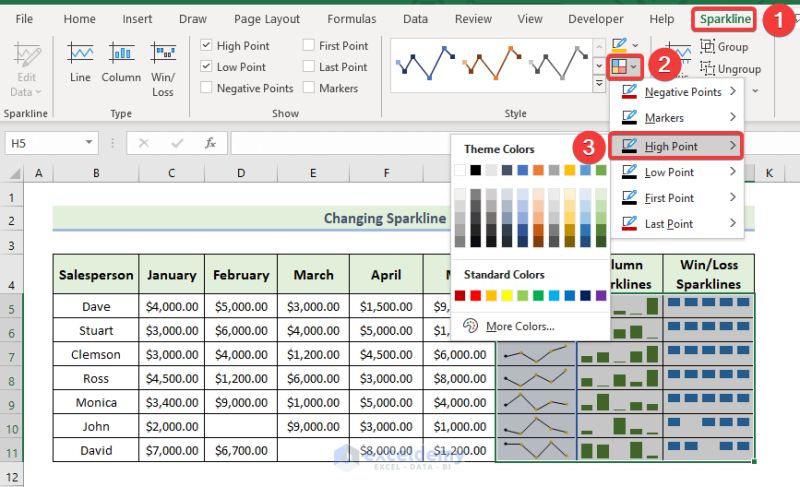800x487 pixels.
Task: Choose the blue sparkline style thumbnail
Action: (426, 64)
